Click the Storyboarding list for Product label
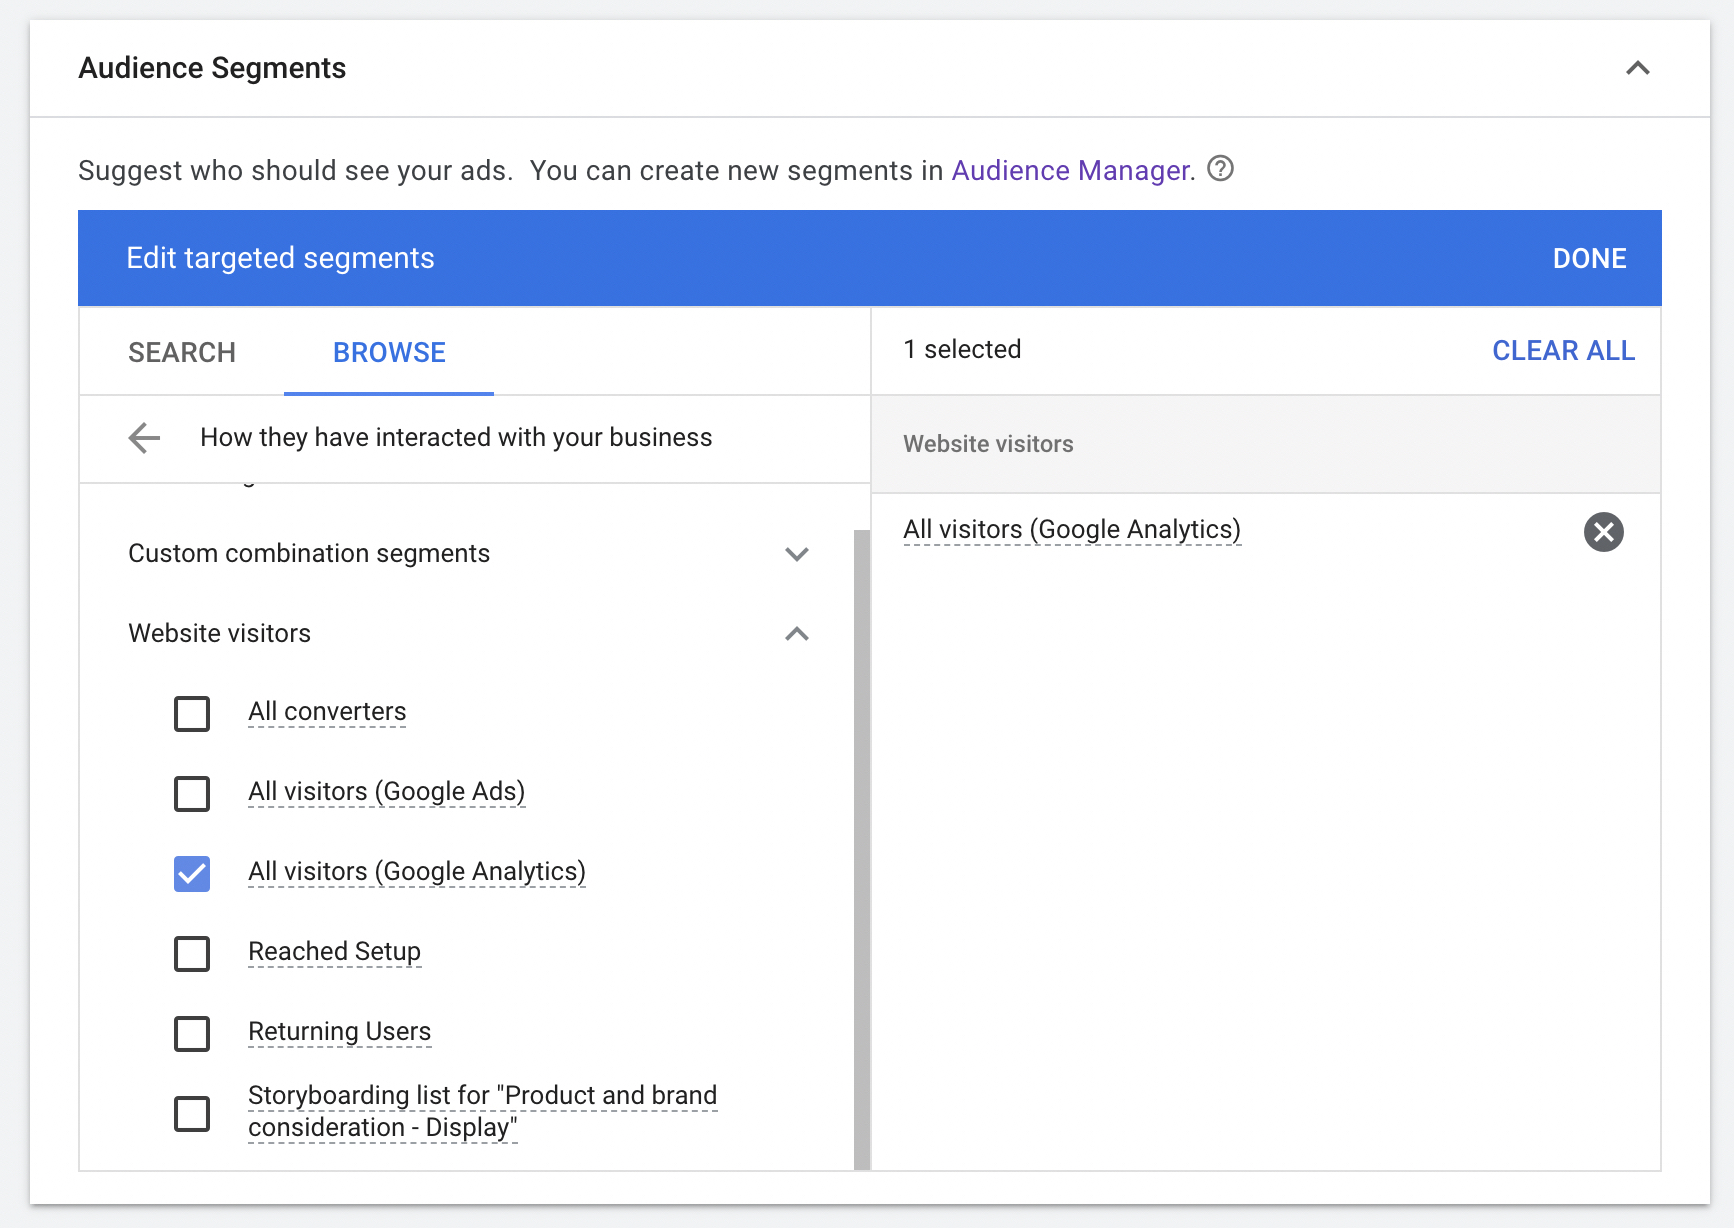Screen dimensions: 1734x1228 point(482,1112)
